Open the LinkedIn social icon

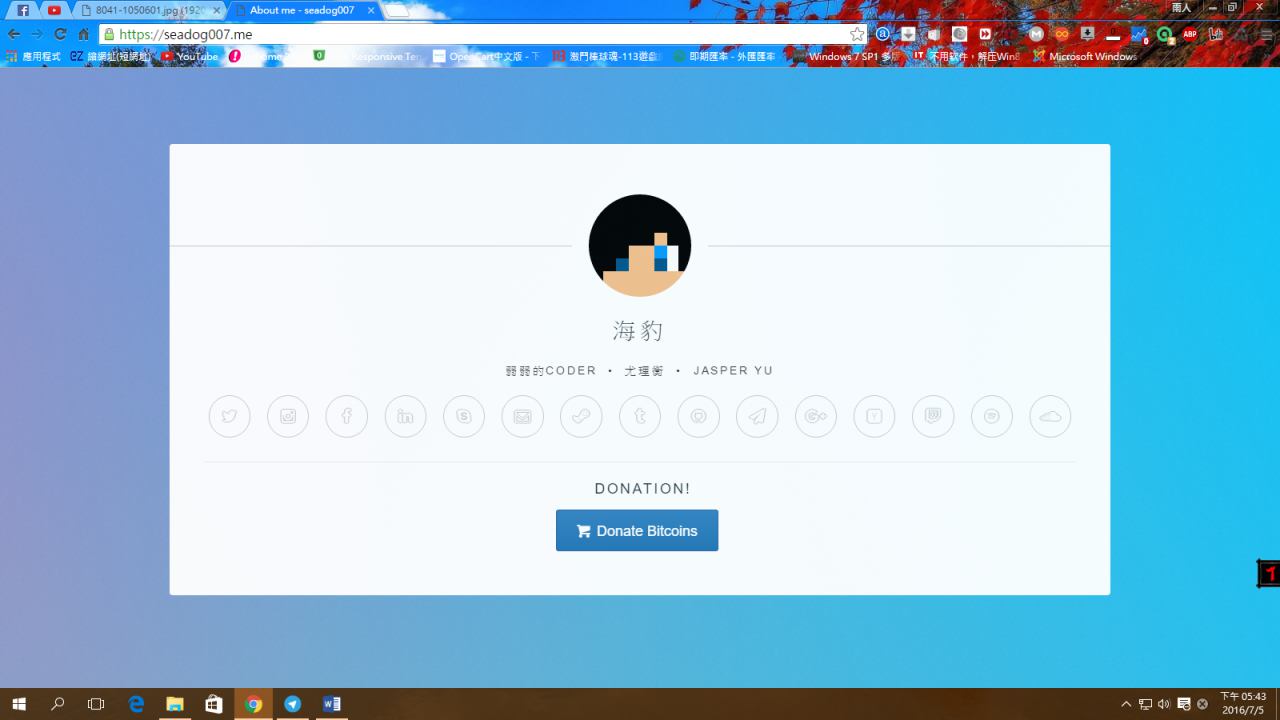tap(405, 417)
